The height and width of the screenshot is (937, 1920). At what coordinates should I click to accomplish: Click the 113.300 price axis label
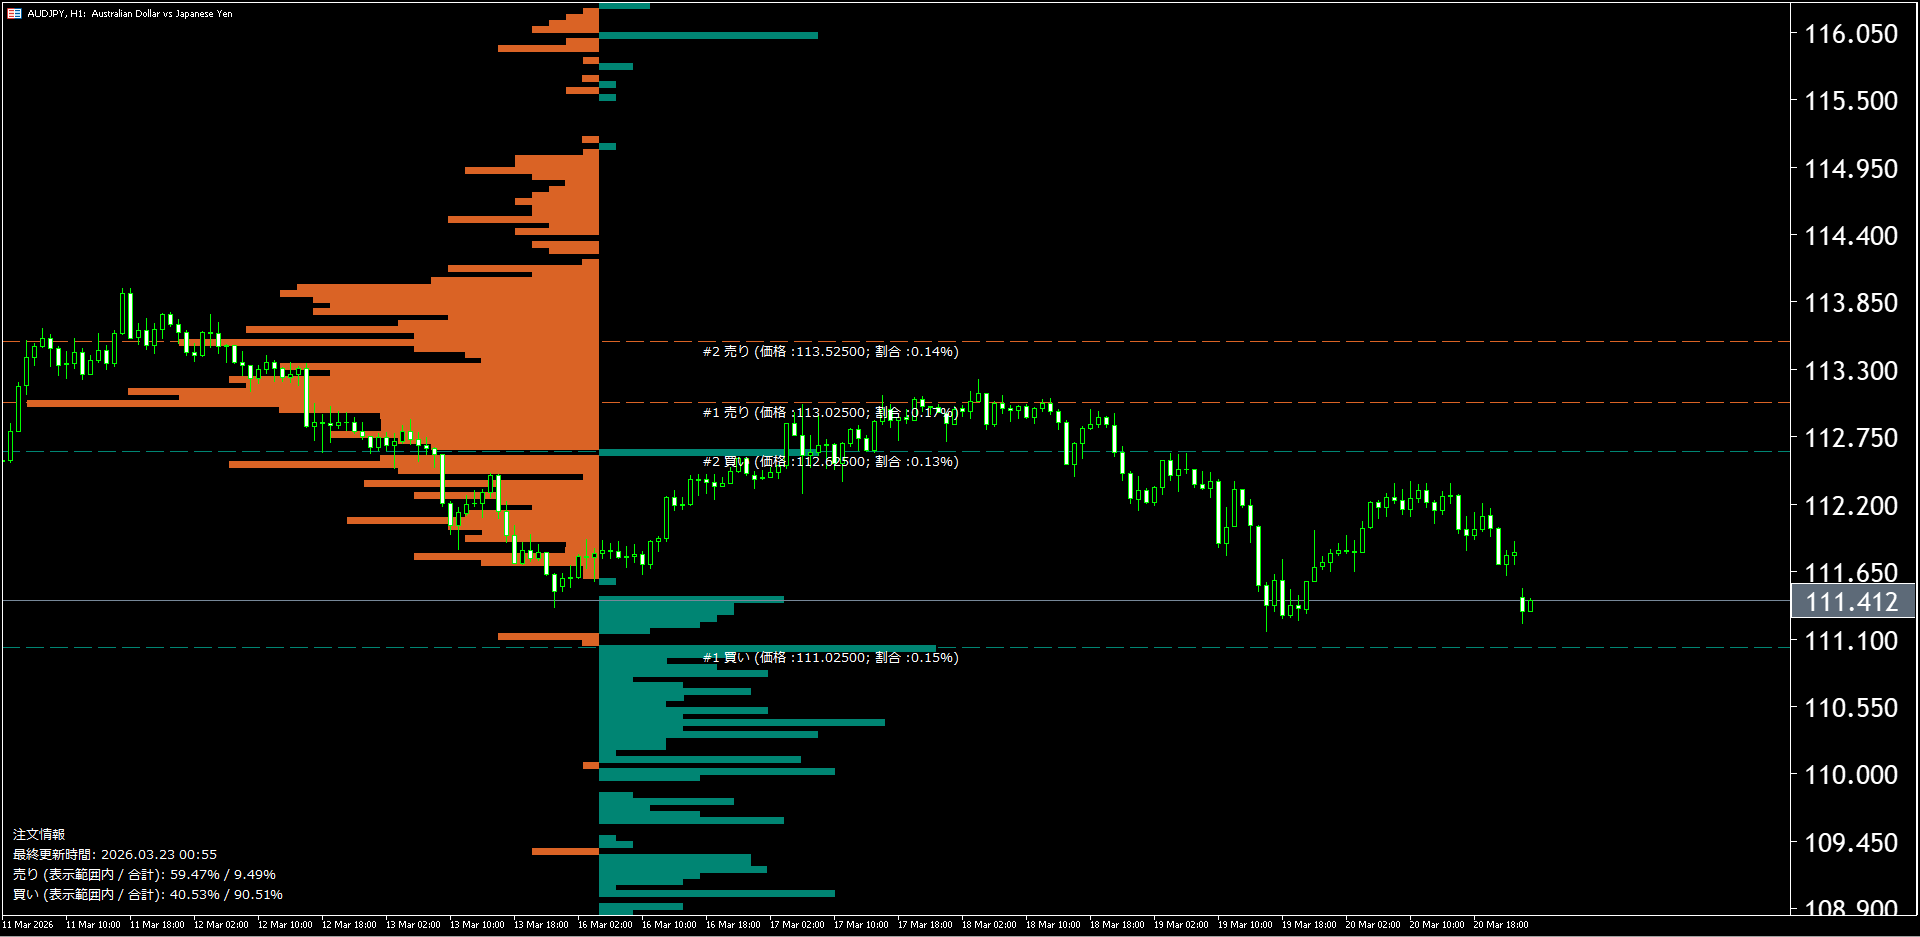coord(1850,371)
